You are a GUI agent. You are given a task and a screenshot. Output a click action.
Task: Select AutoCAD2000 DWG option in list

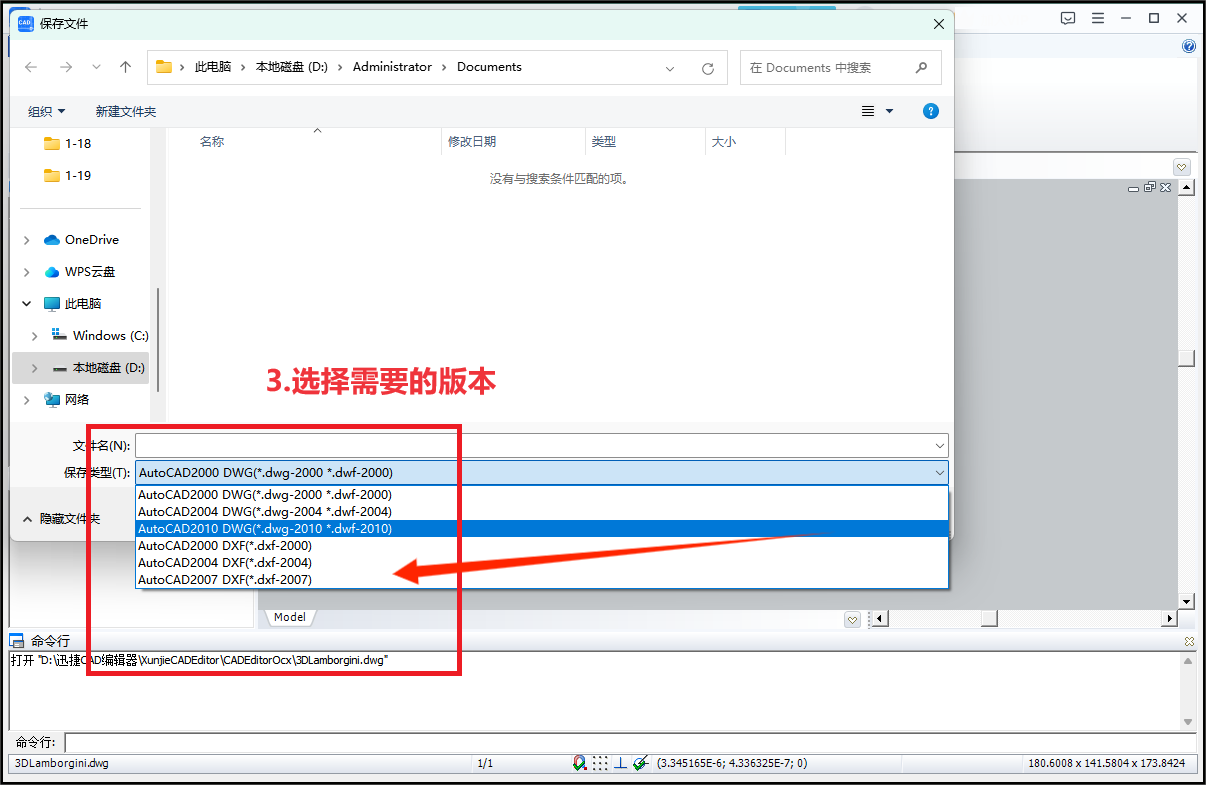[542, 494]
